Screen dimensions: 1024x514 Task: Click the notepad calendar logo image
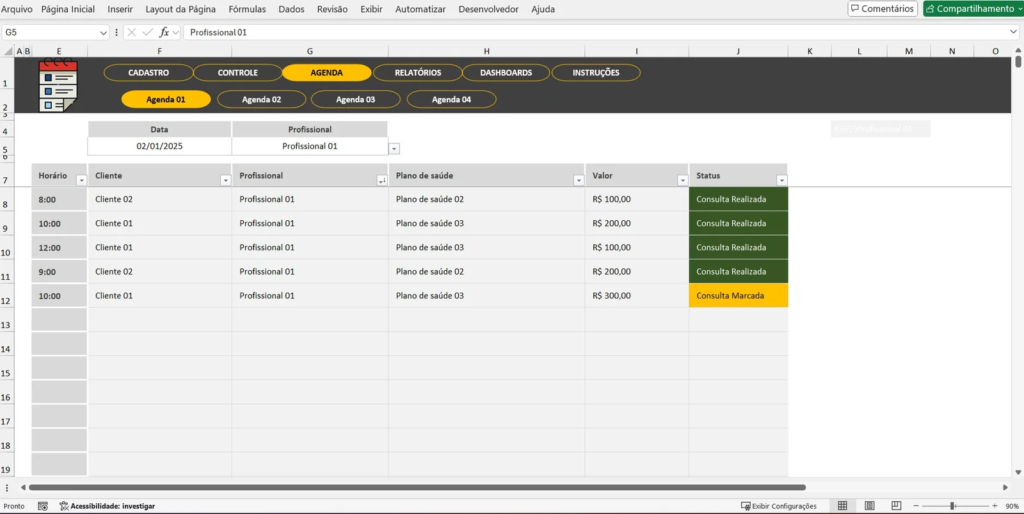click(x=58, y=86)
